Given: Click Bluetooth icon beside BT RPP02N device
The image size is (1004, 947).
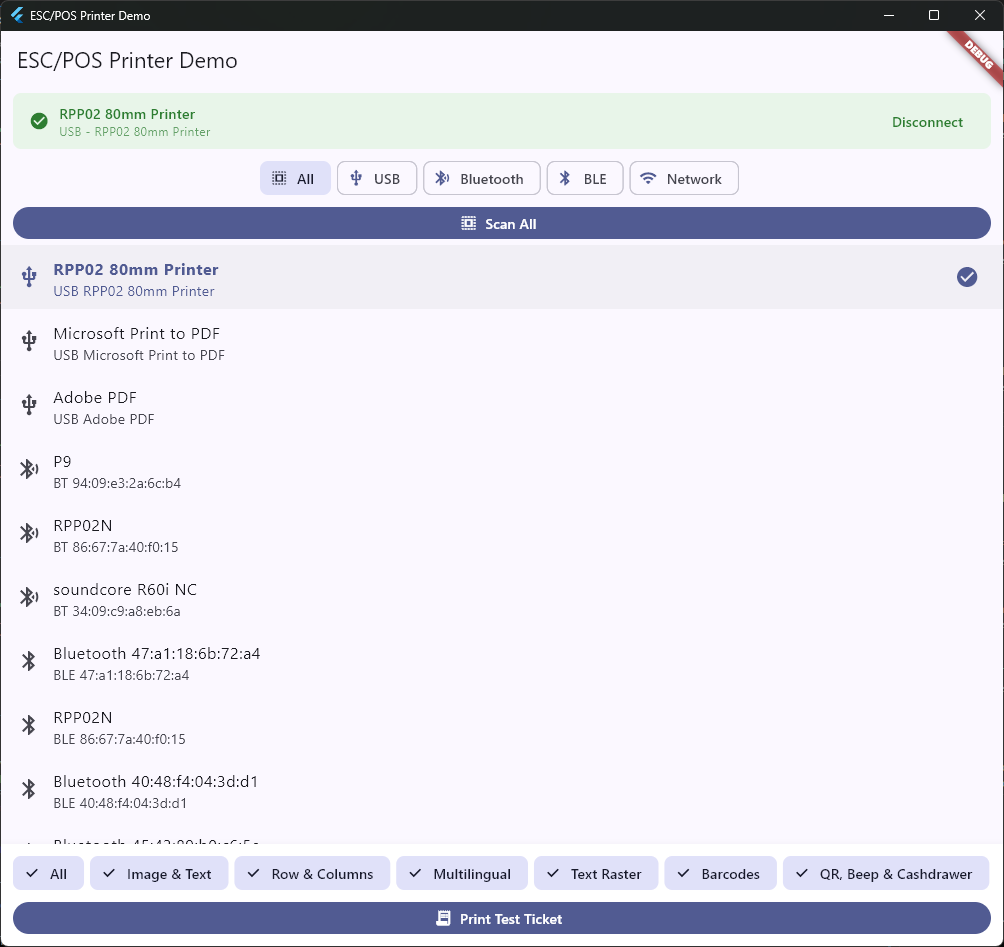Looking at the screenshot, I should [x=29, y=533].
